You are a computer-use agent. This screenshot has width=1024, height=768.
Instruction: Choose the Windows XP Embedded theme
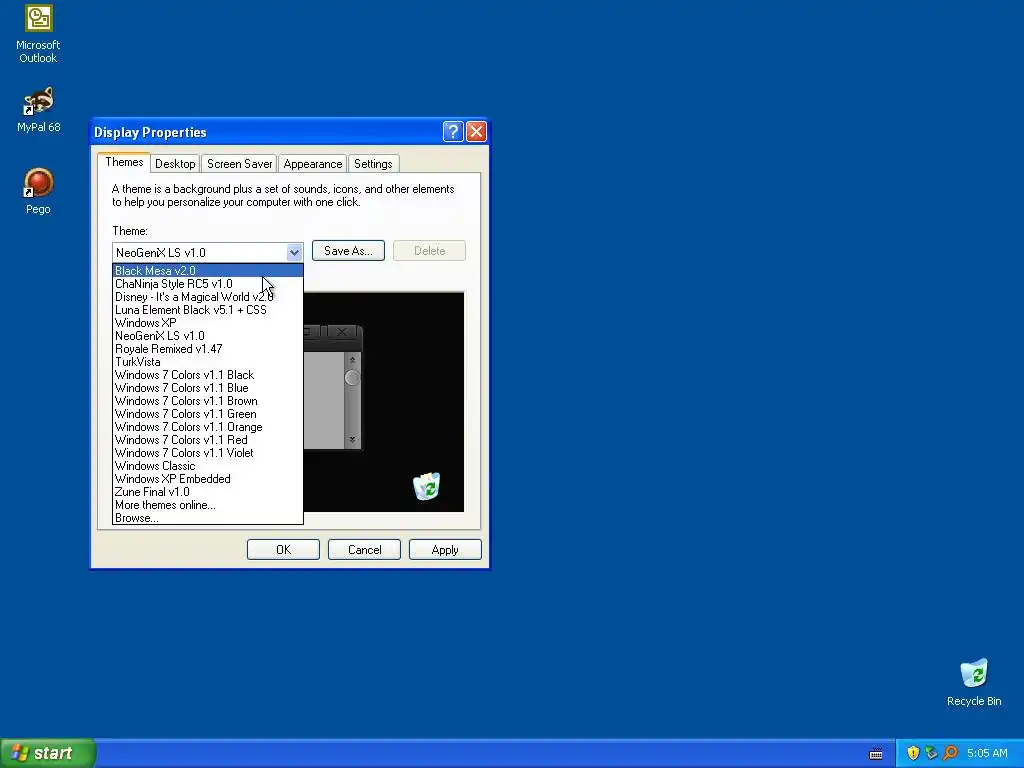click(x=208, y=479)
